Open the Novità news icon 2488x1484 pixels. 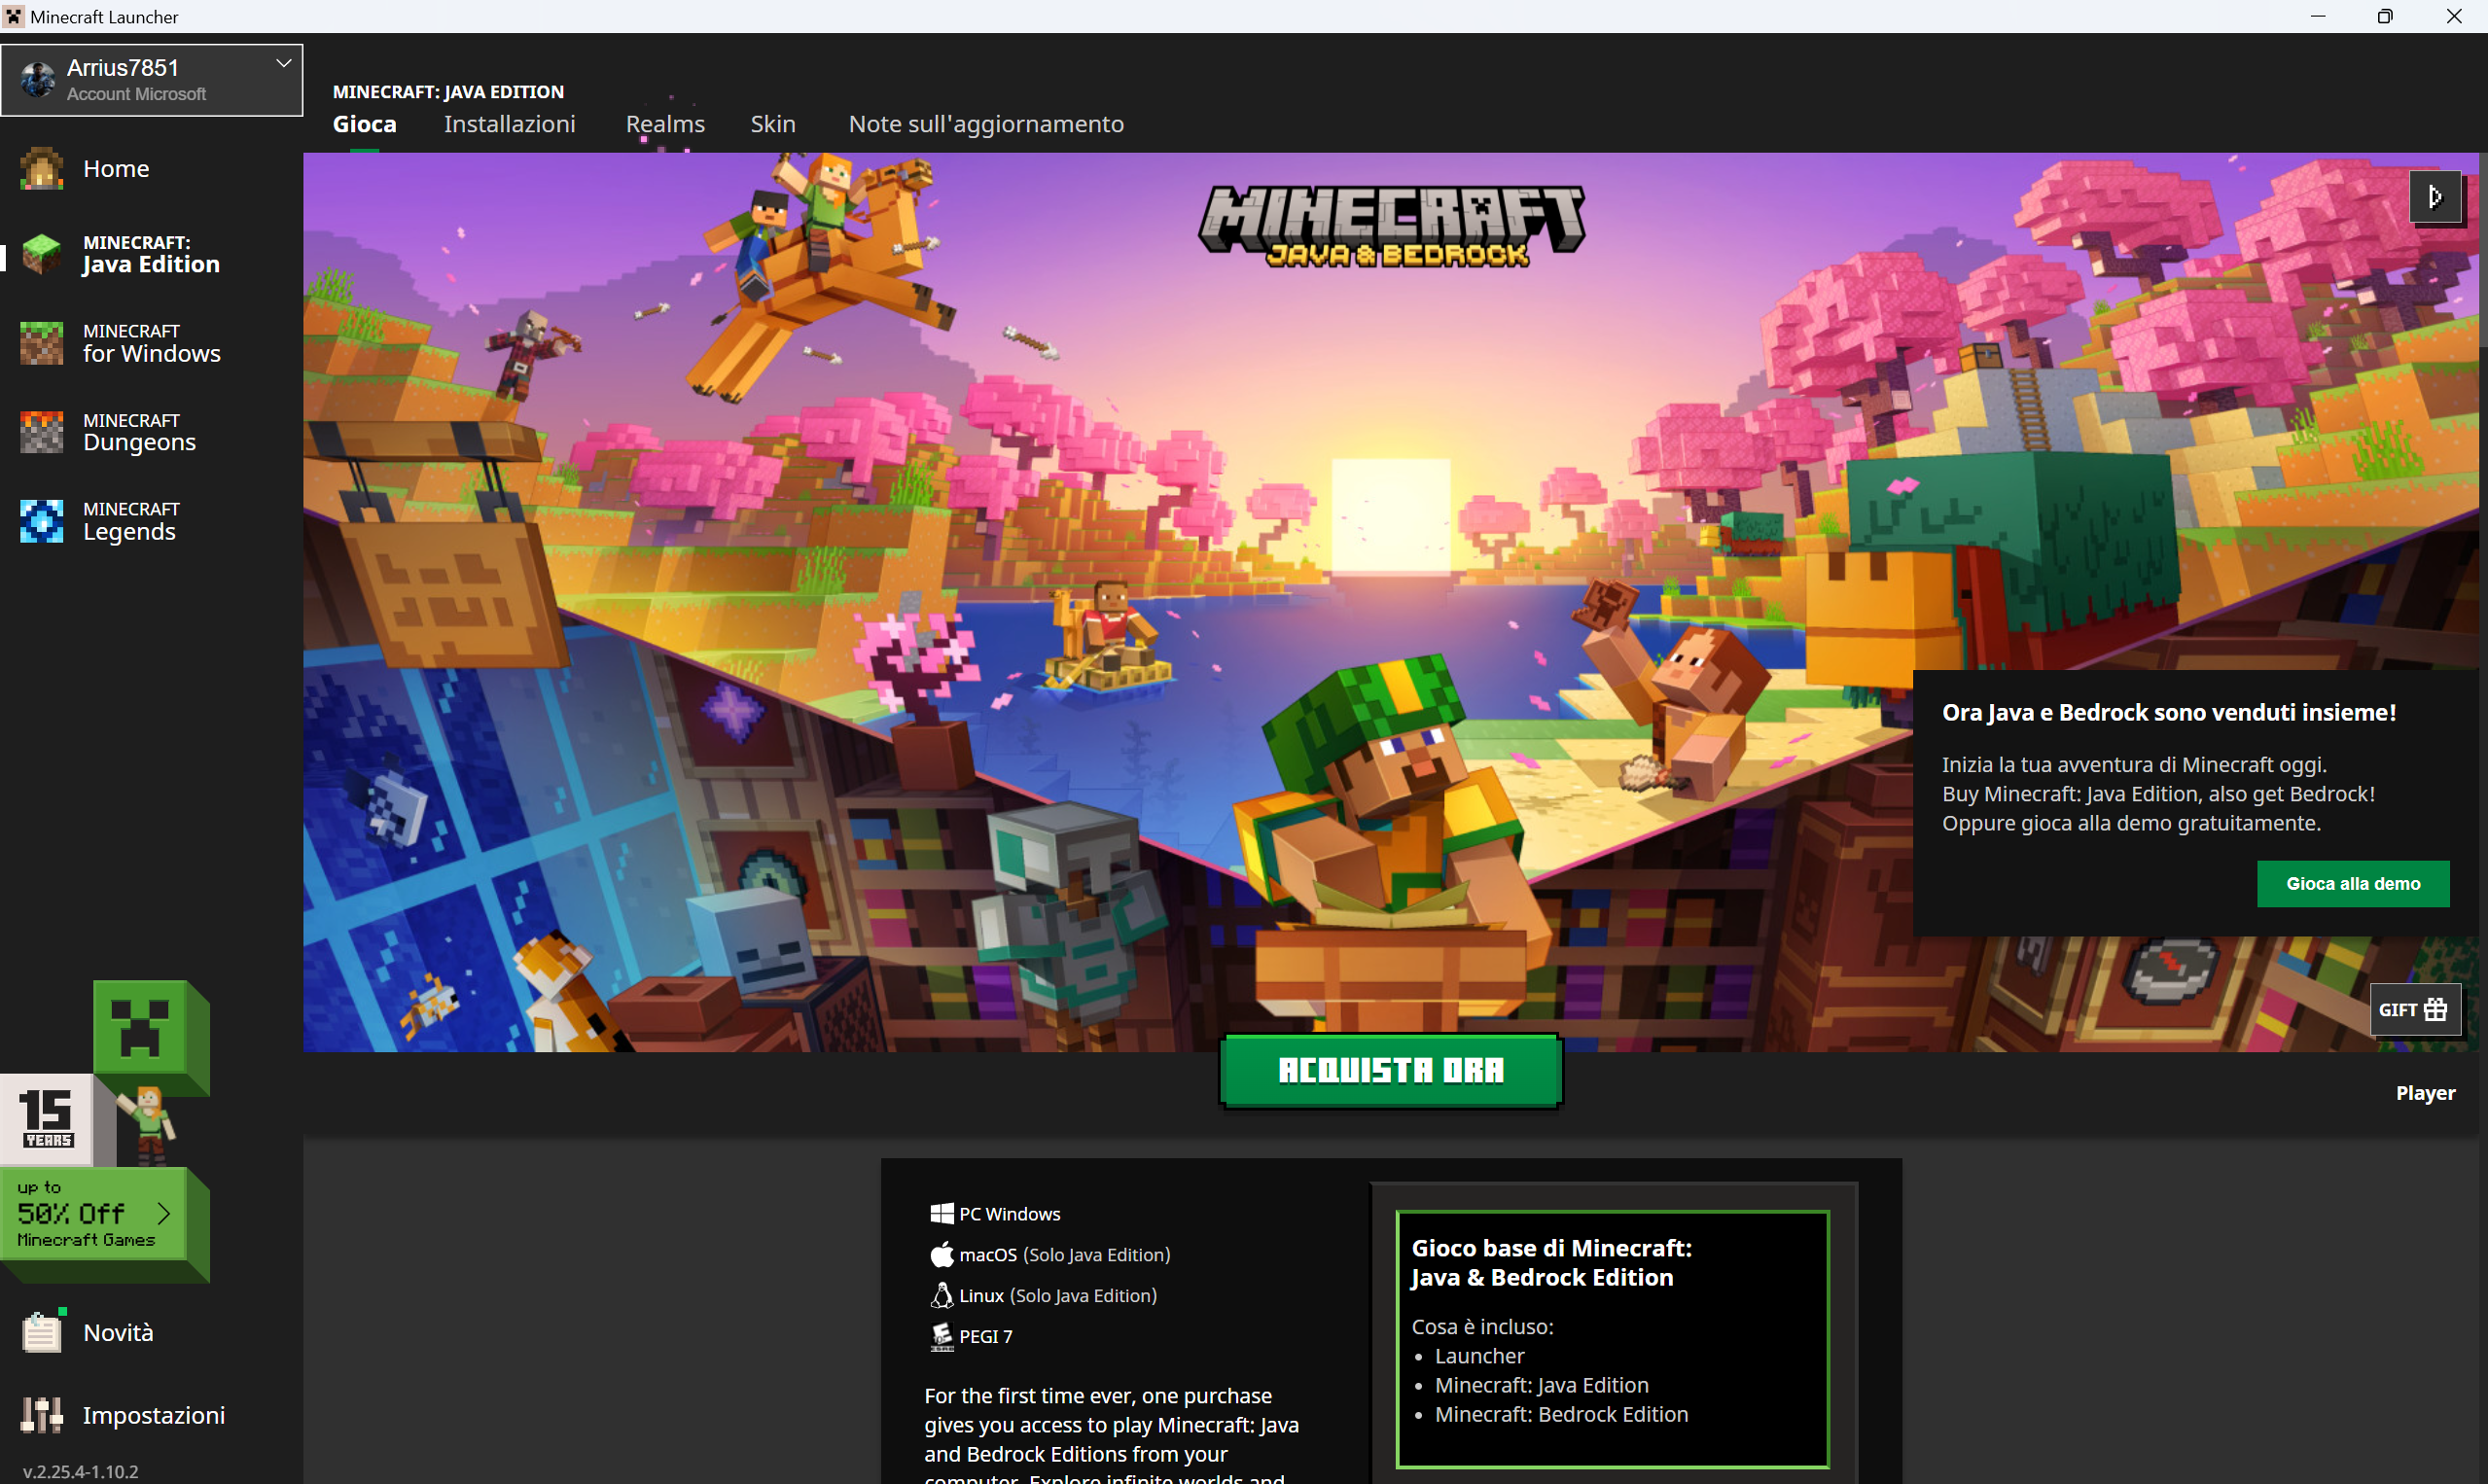point(41,1332)
